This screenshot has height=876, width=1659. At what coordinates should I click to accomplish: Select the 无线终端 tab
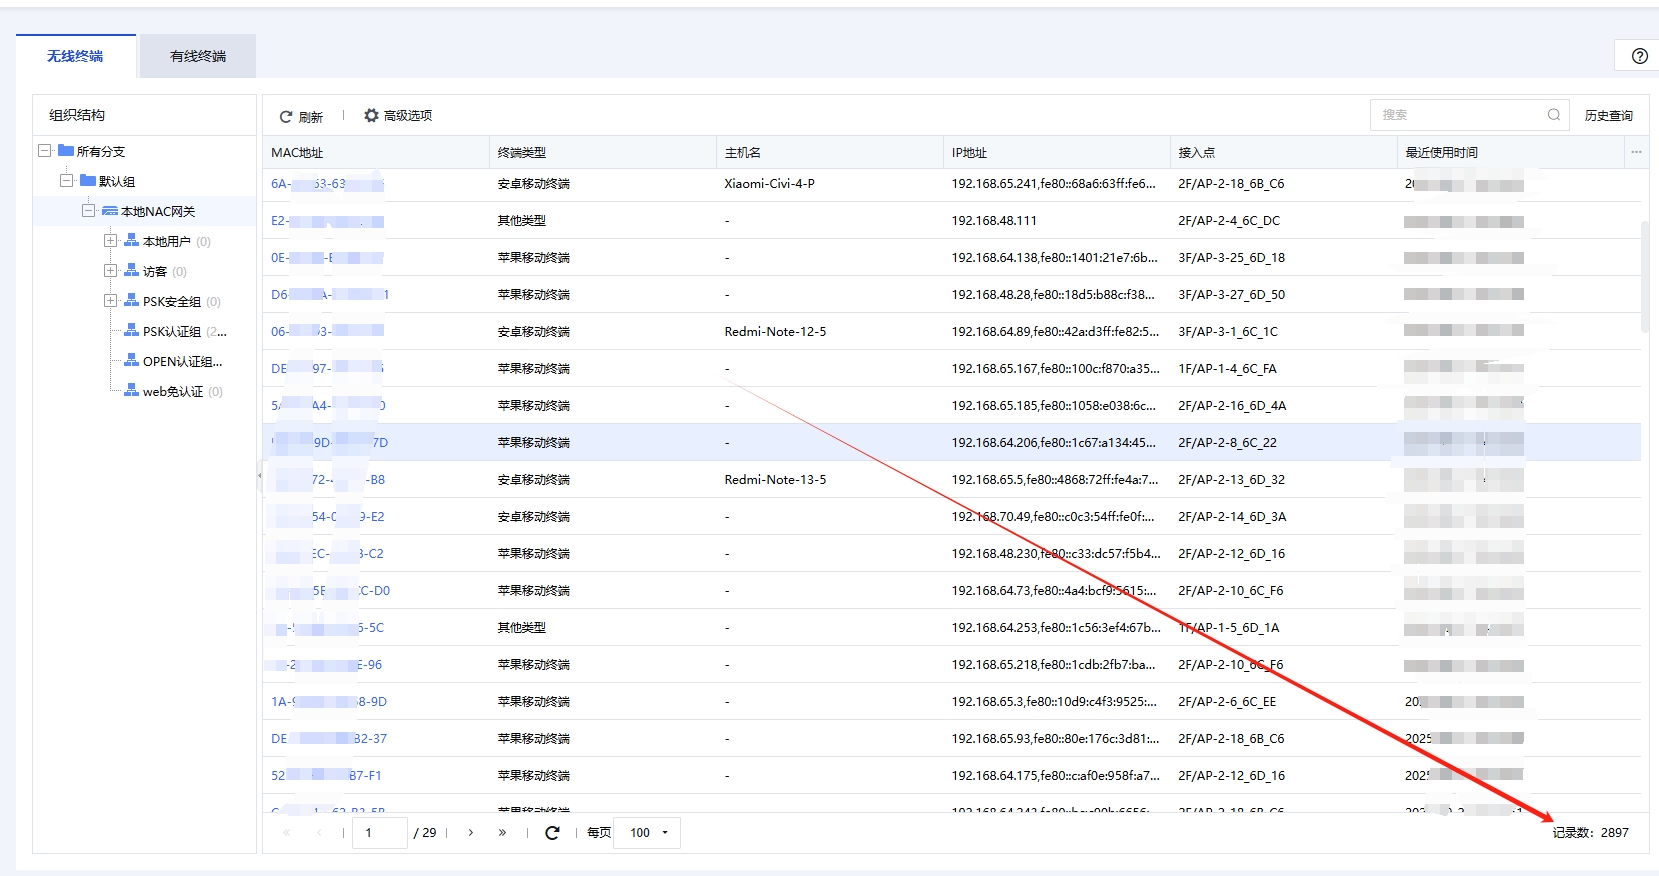[75, 56]
